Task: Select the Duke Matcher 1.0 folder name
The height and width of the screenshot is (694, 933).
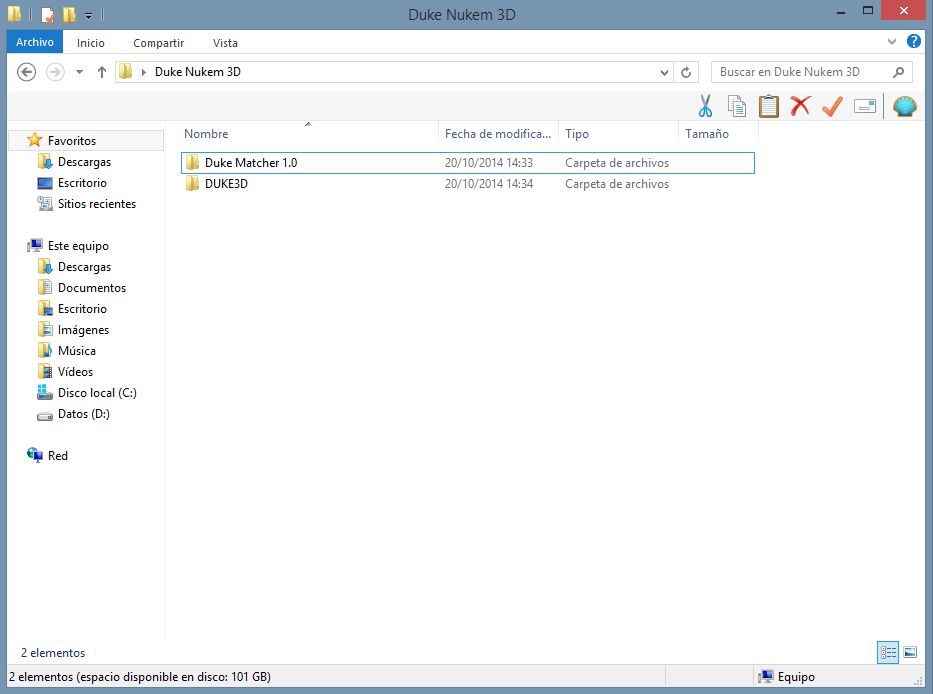Action: pyautogui.click(x=251, y=162)
